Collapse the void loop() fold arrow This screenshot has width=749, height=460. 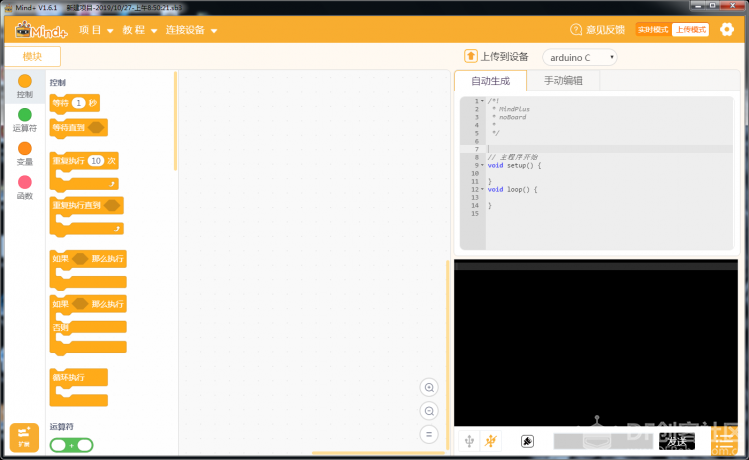pyautogui.click(x=482, y=190)
